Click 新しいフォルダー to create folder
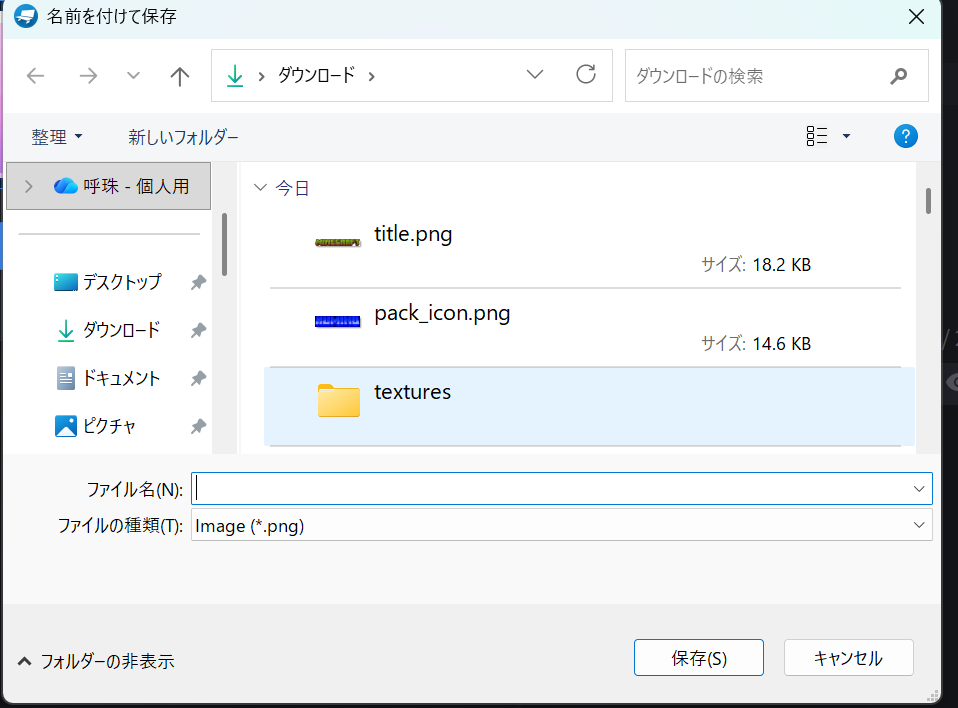Screen dimensions: 958x708 point(183,136)
